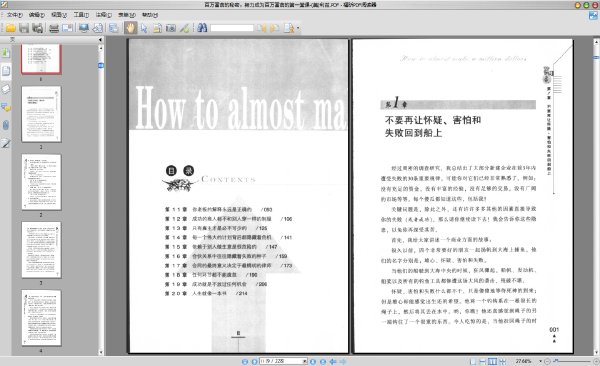The width and height of the screenshot is (600, 366).
Task: Open the first menu (文件) in menu bar
Action: coord(15,15)
